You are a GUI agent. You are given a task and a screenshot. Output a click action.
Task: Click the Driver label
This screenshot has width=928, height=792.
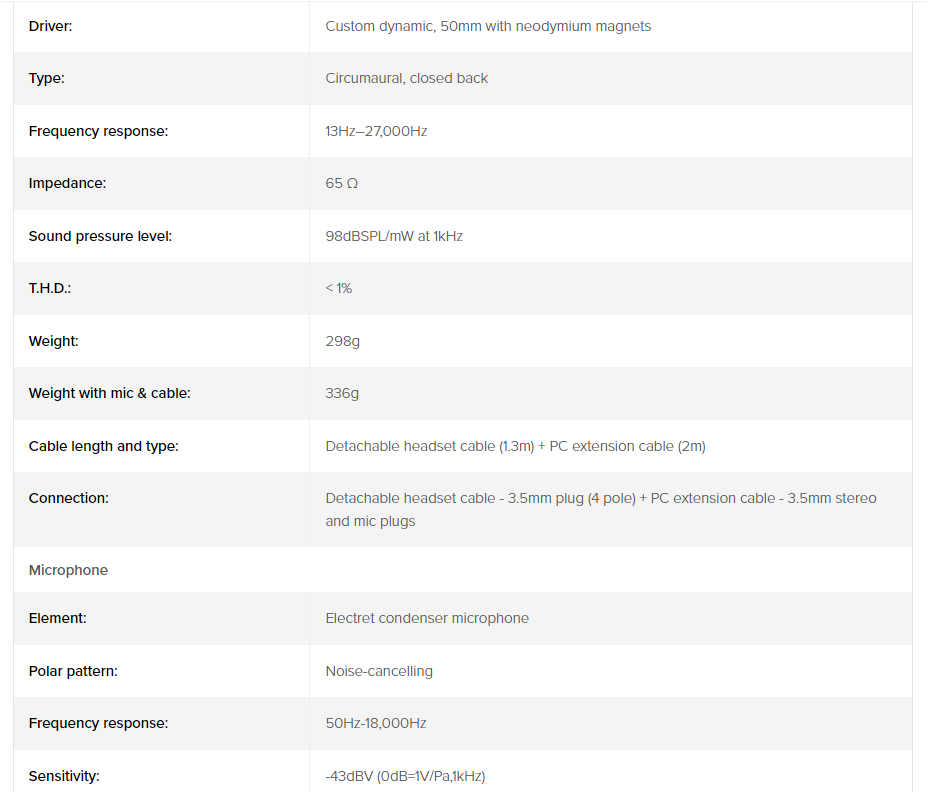click(x=50, y=26)
